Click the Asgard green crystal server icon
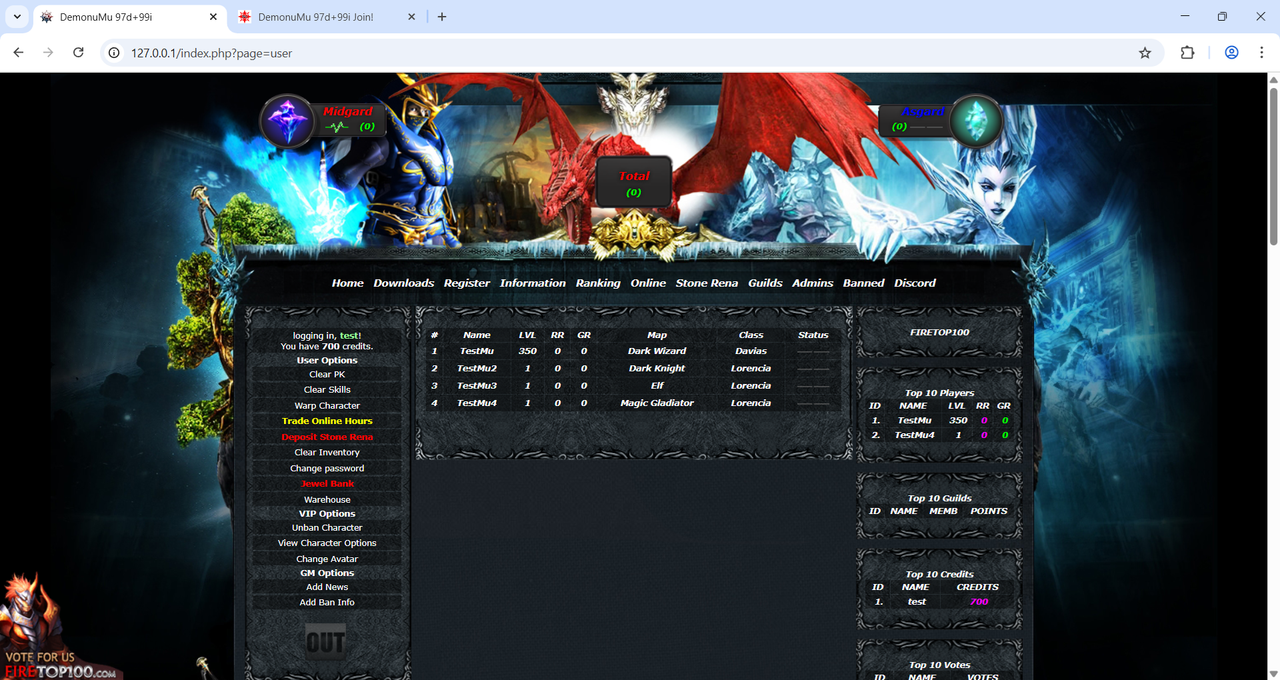1280x680 pixels. [975, 121]
